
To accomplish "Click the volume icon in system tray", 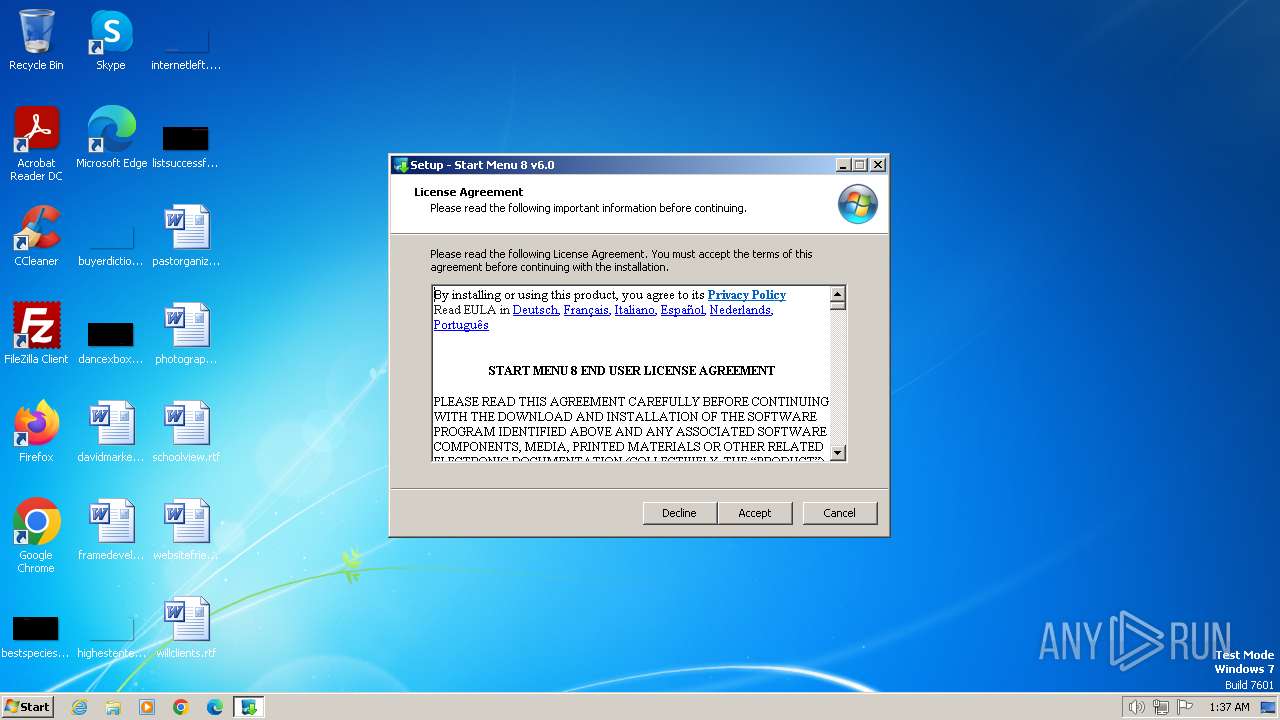I will coord(1136,707).
